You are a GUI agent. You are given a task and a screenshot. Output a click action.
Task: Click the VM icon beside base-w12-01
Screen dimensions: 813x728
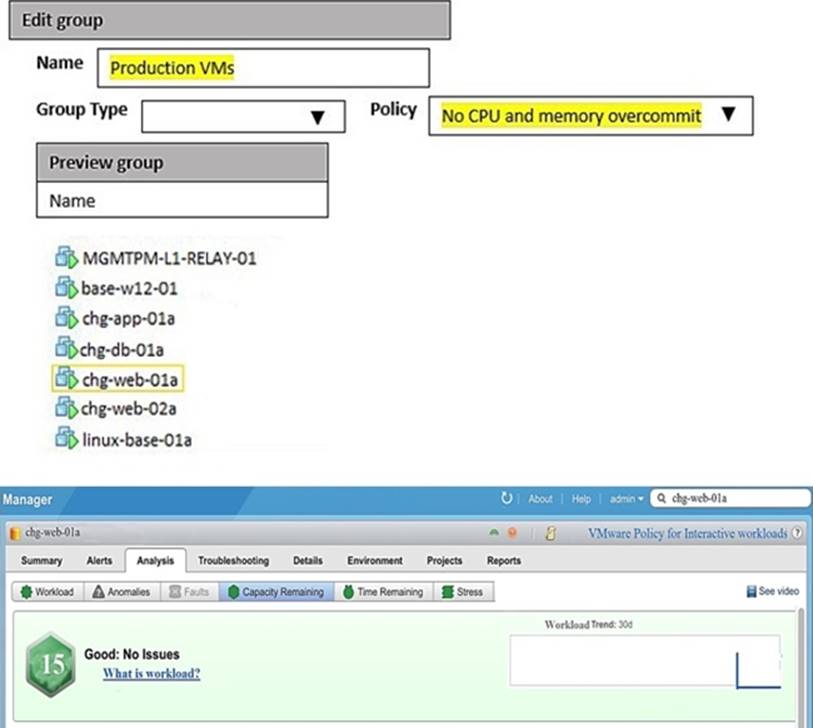pyautogui.click(x=66, y=287)
